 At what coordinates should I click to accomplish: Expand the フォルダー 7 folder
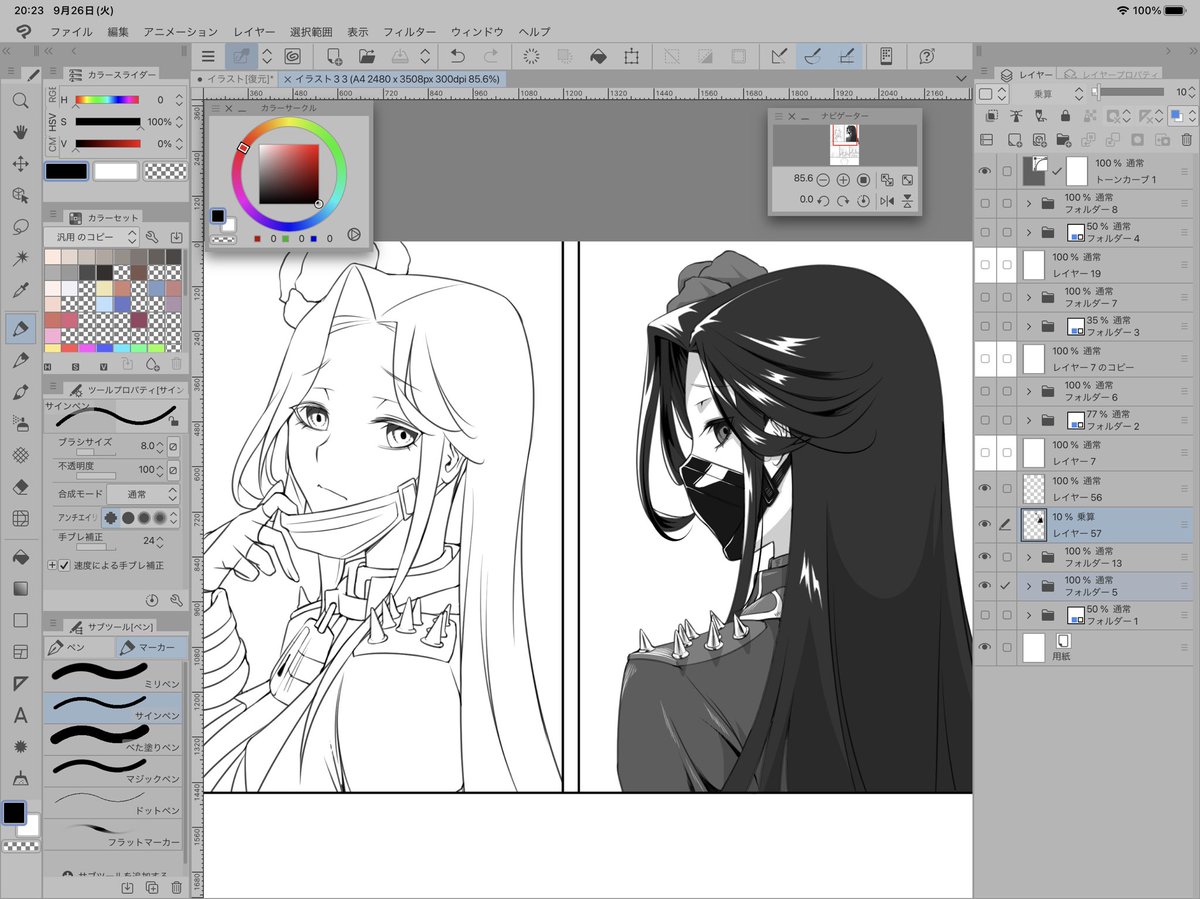[1028, 297]
